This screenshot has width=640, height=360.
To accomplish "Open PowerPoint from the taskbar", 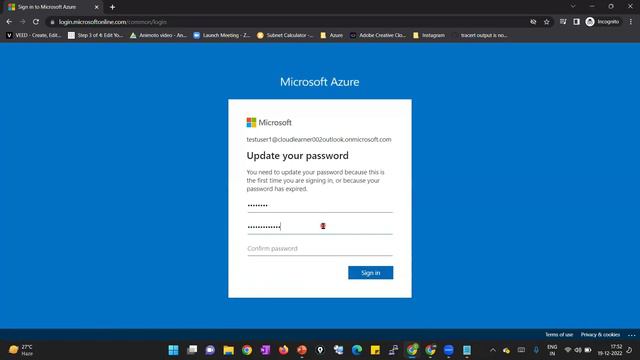I will 302,350.
